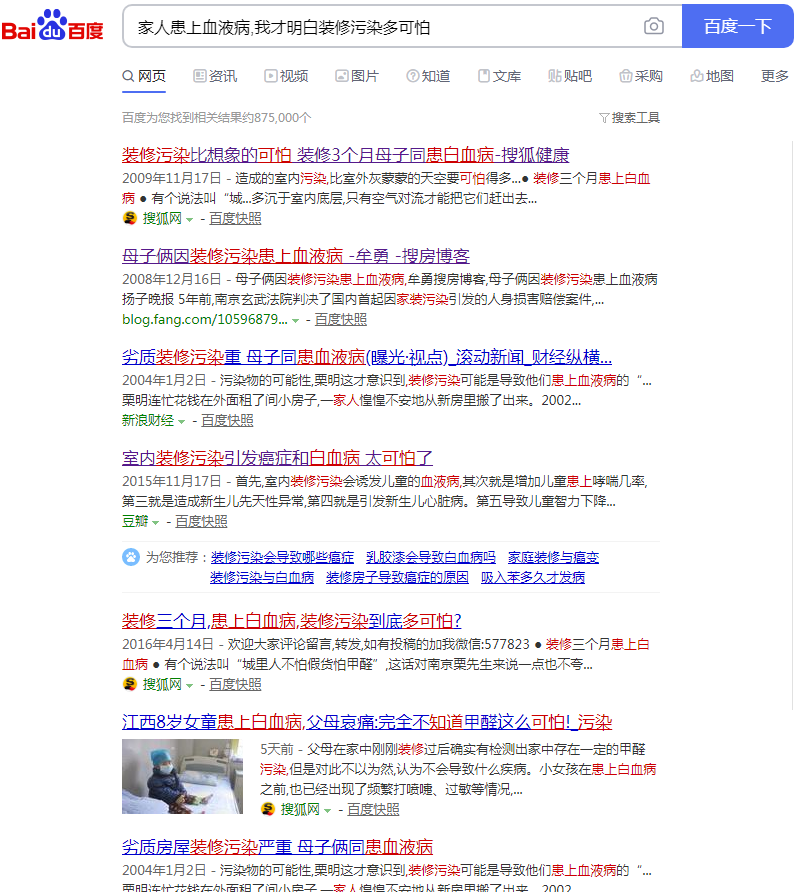Open 百度快照 beside 新浪财经

pyautogui.click(x=227, y=420)
